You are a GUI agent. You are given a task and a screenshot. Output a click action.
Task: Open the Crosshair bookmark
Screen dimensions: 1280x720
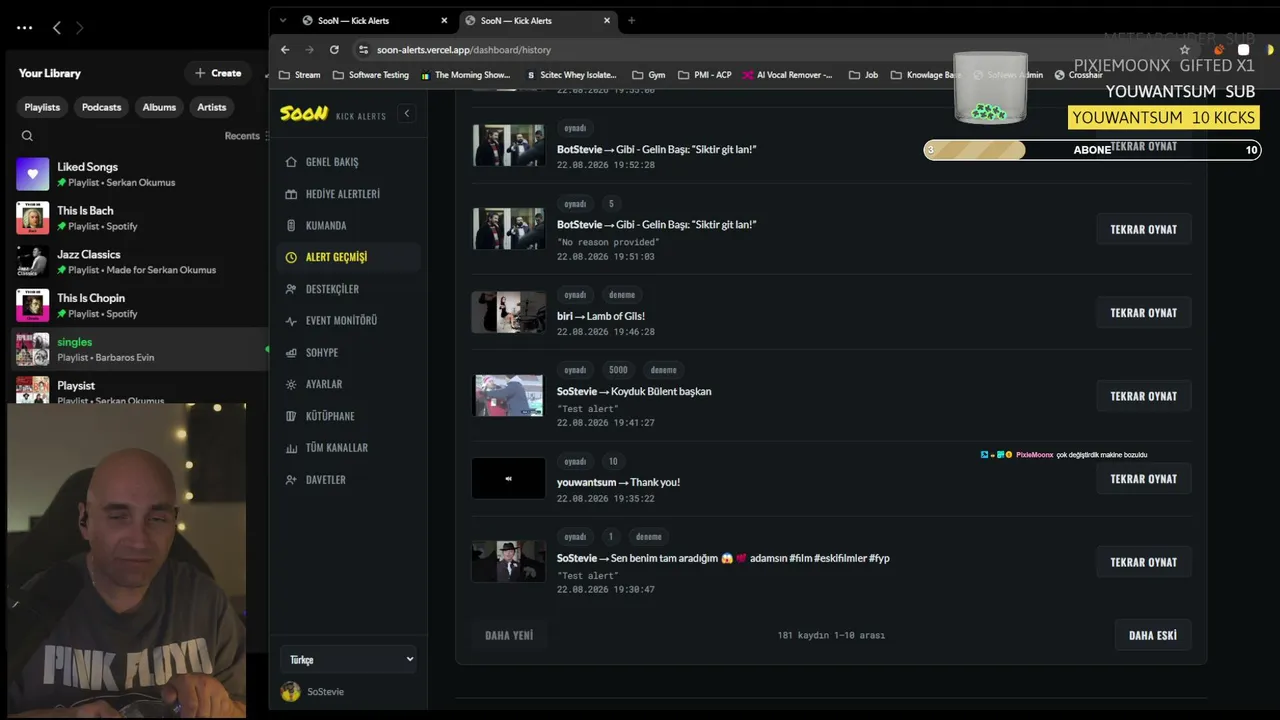tap(1078, 75)
